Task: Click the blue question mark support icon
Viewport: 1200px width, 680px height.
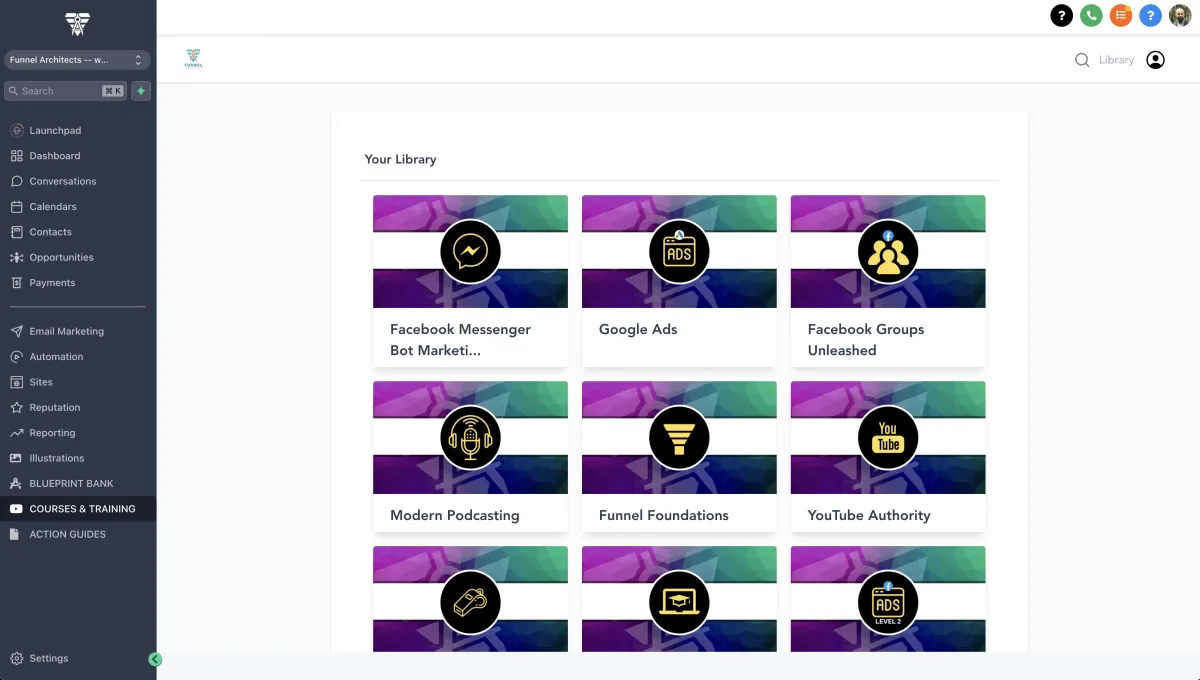Action: tap(1151, 15)
